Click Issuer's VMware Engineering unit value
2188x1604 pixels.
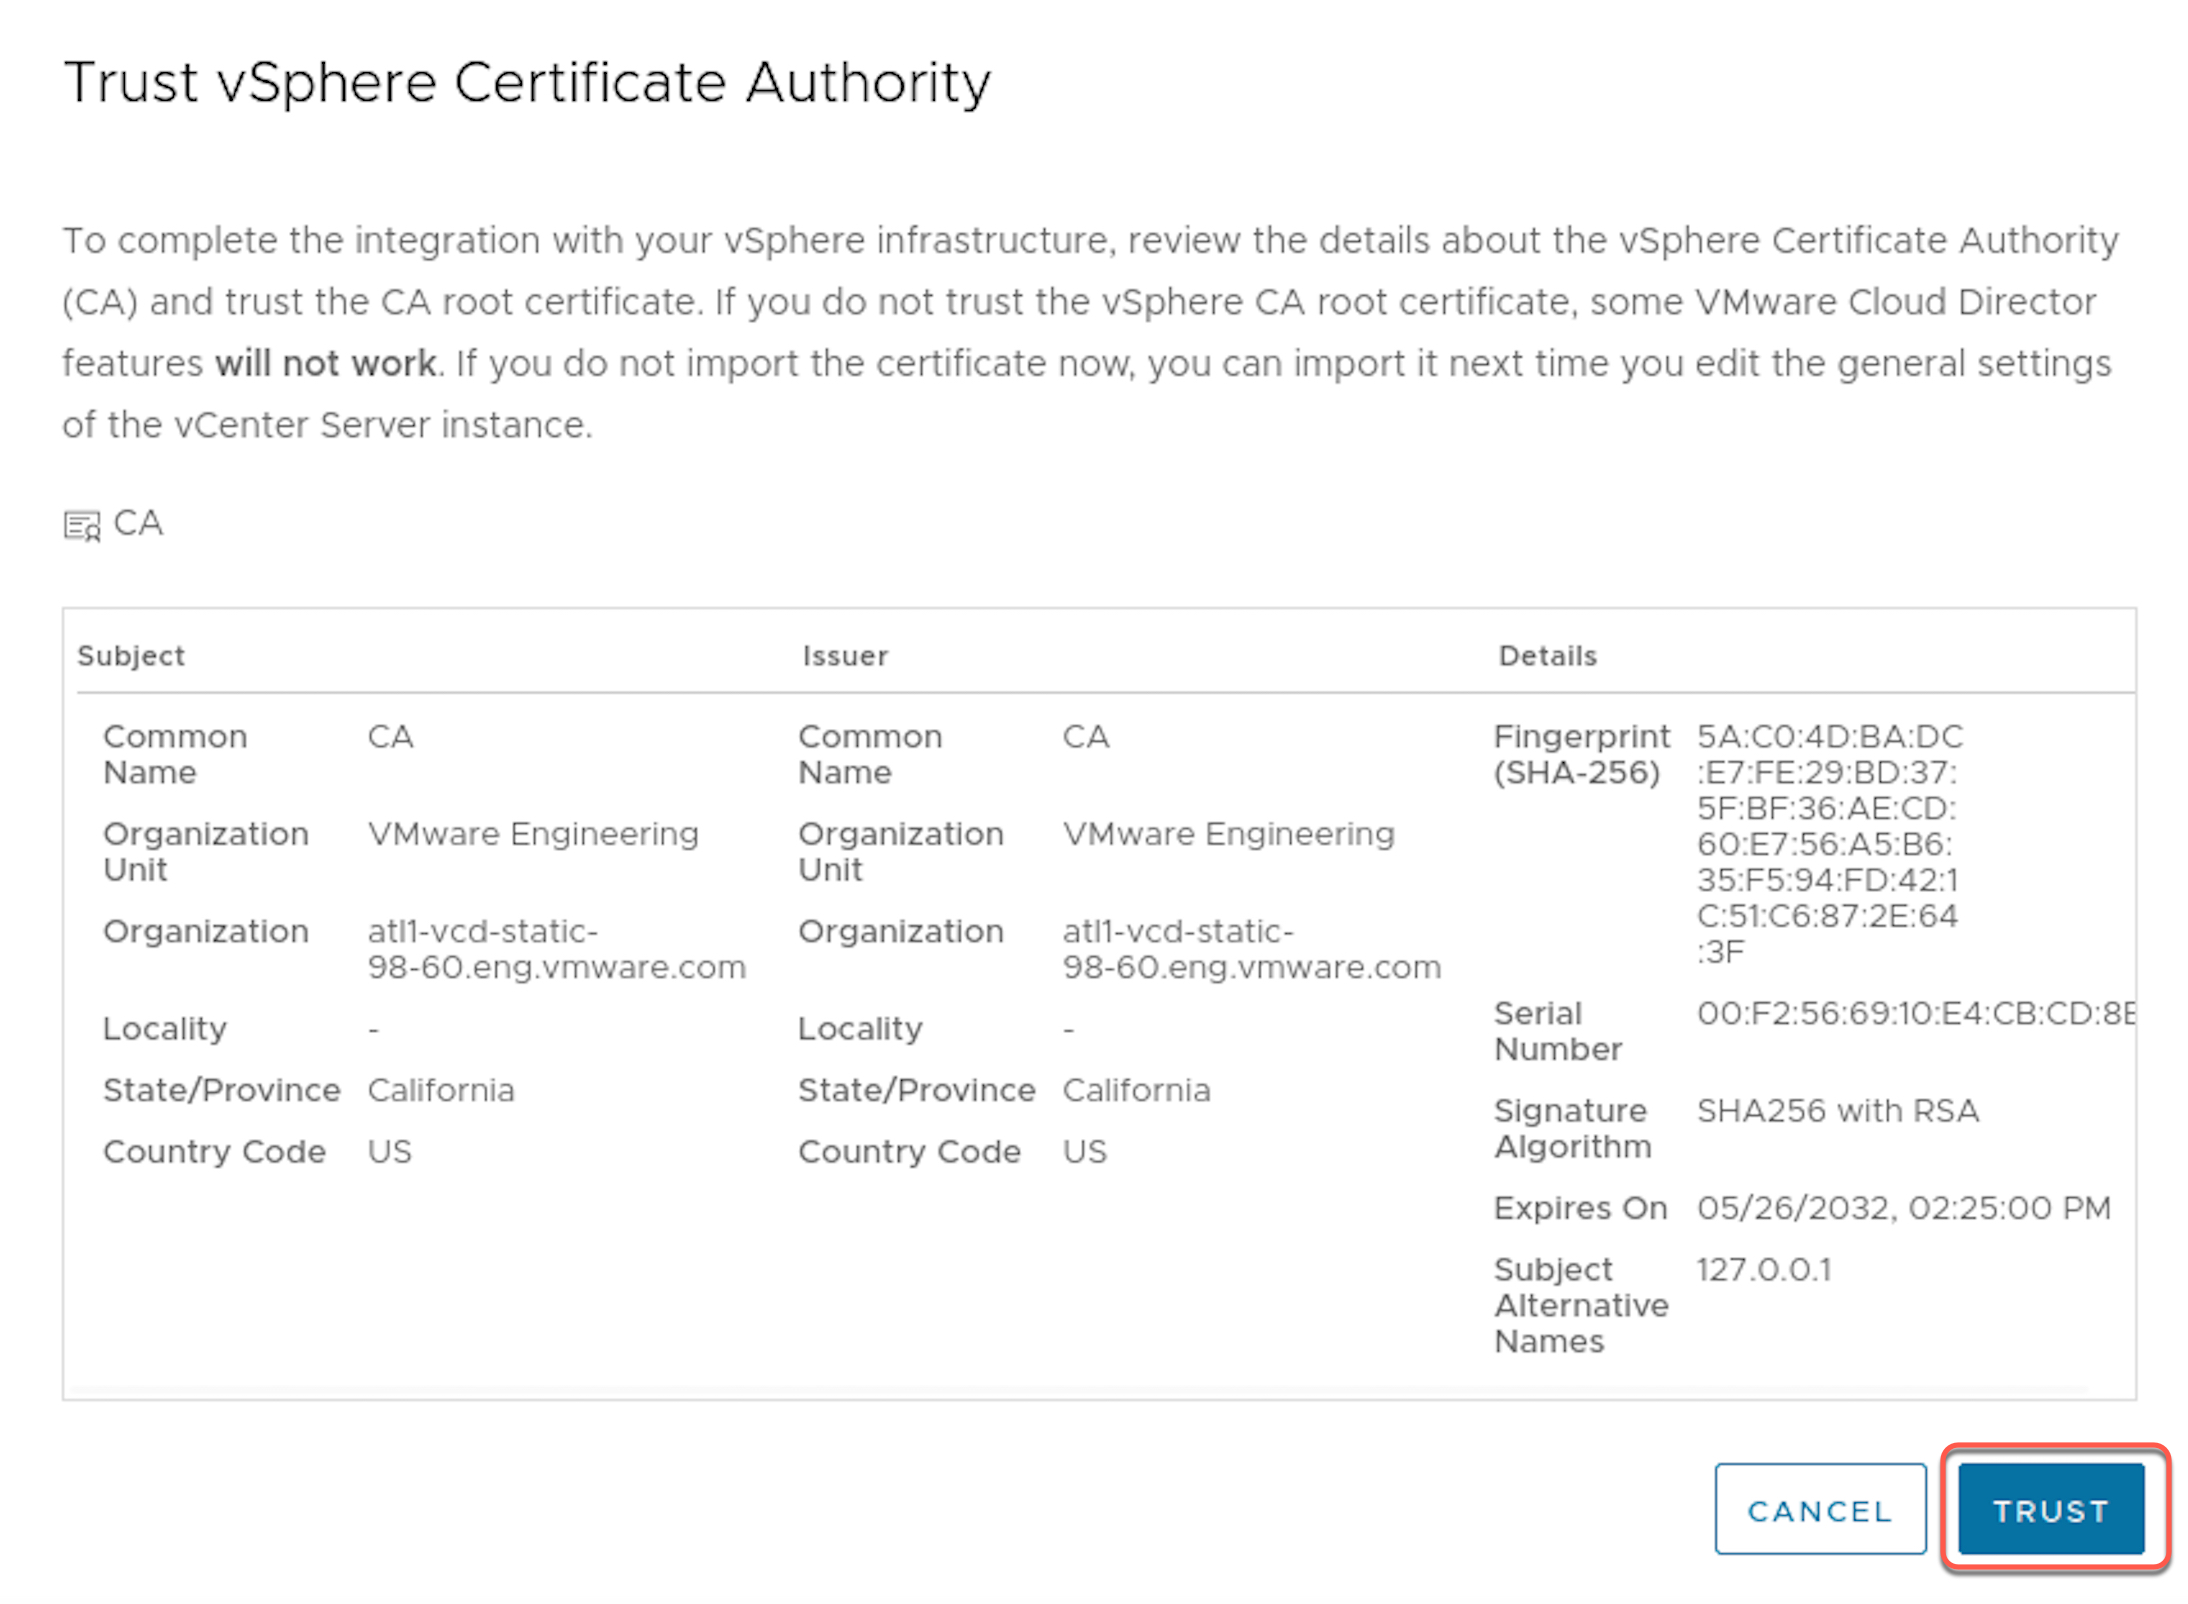click(1227, 834)
